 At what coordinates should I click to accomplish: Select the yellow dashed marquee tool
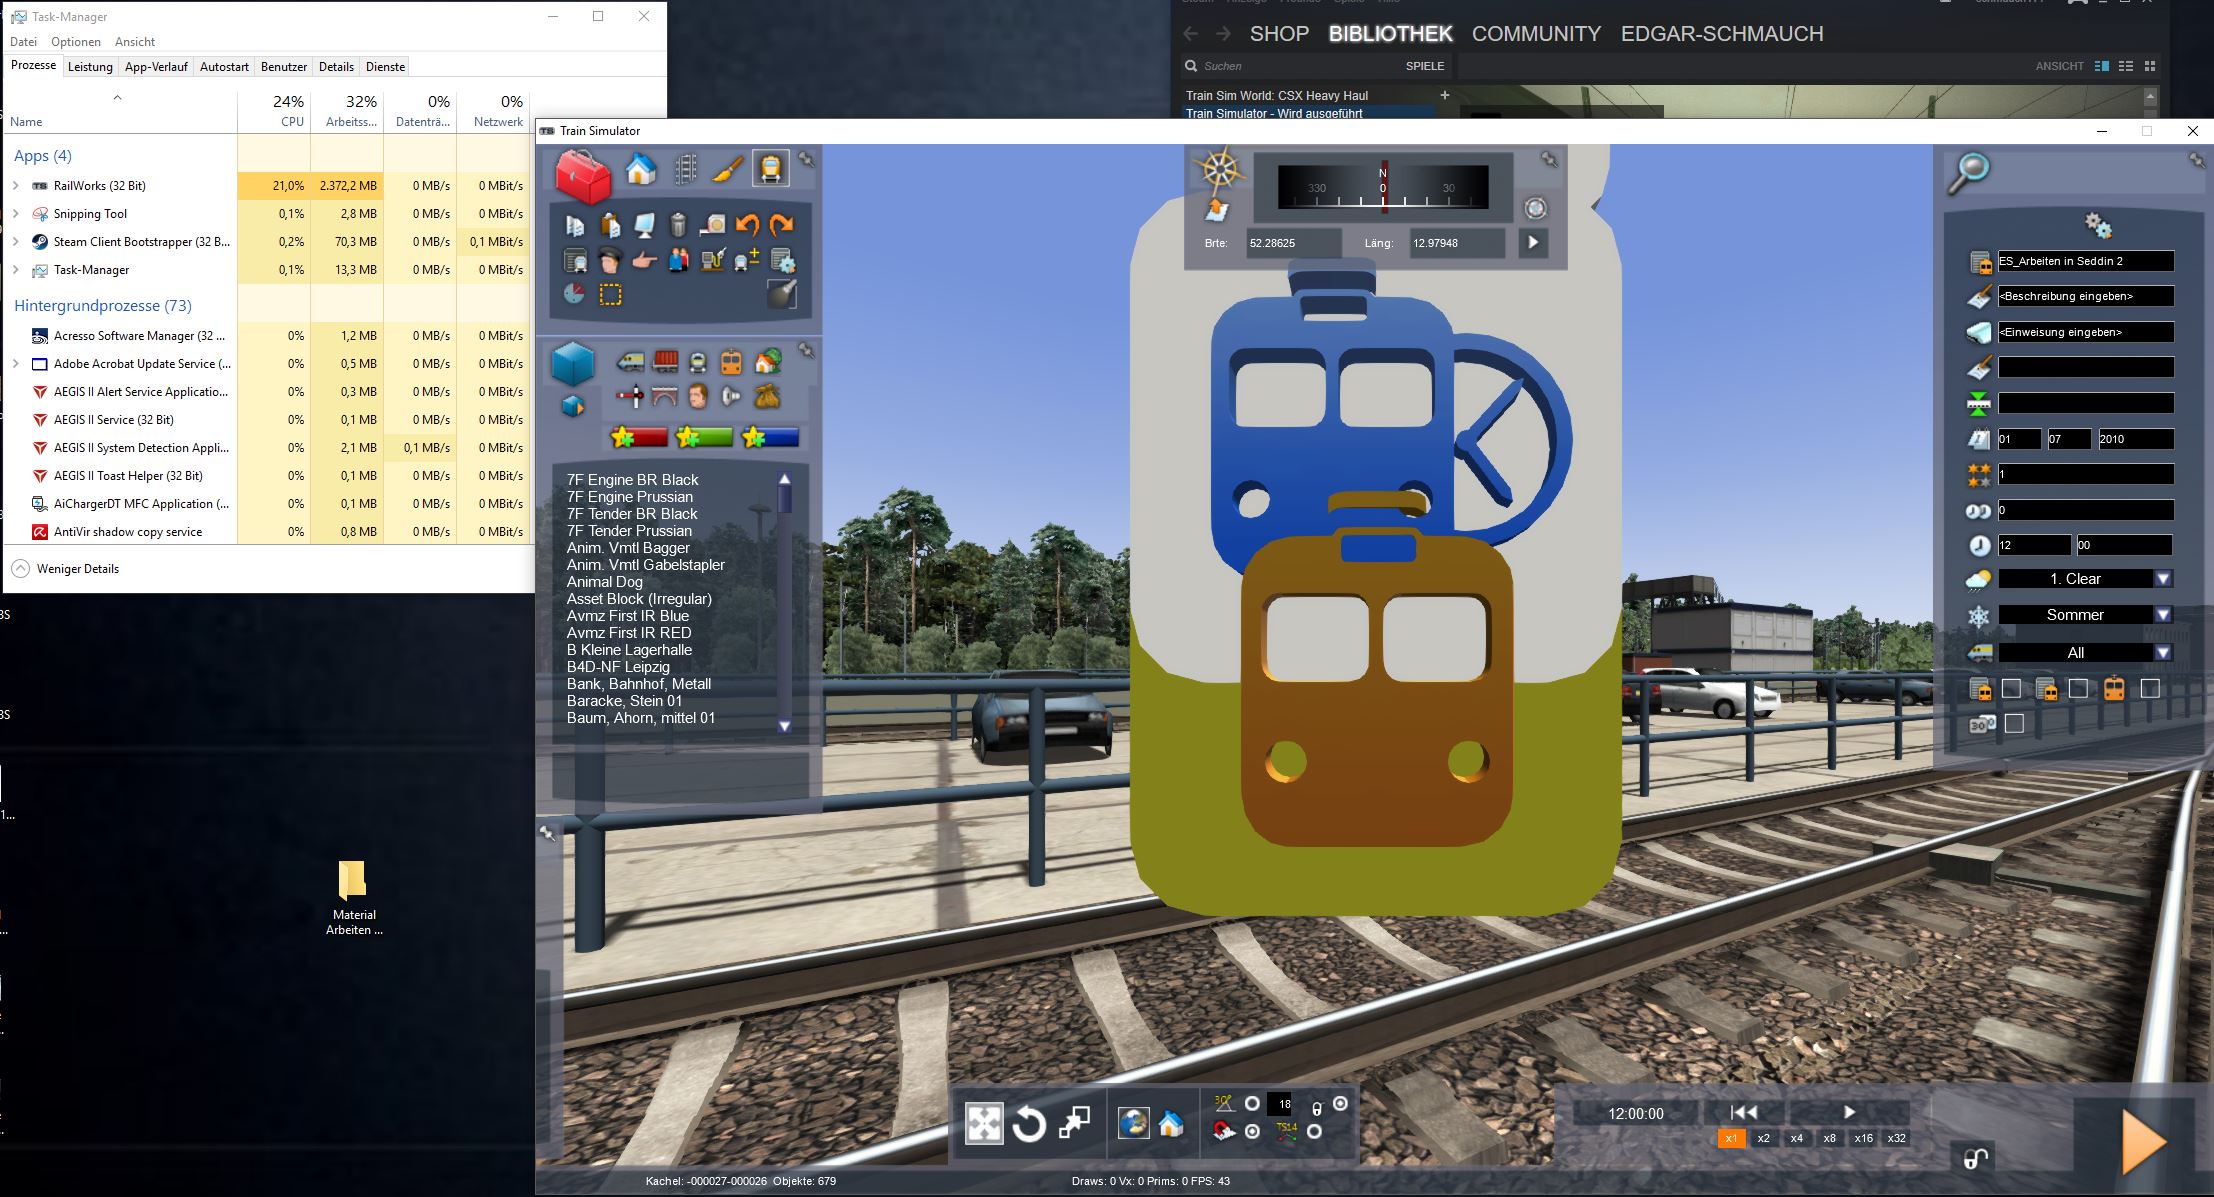pos(610,294)
